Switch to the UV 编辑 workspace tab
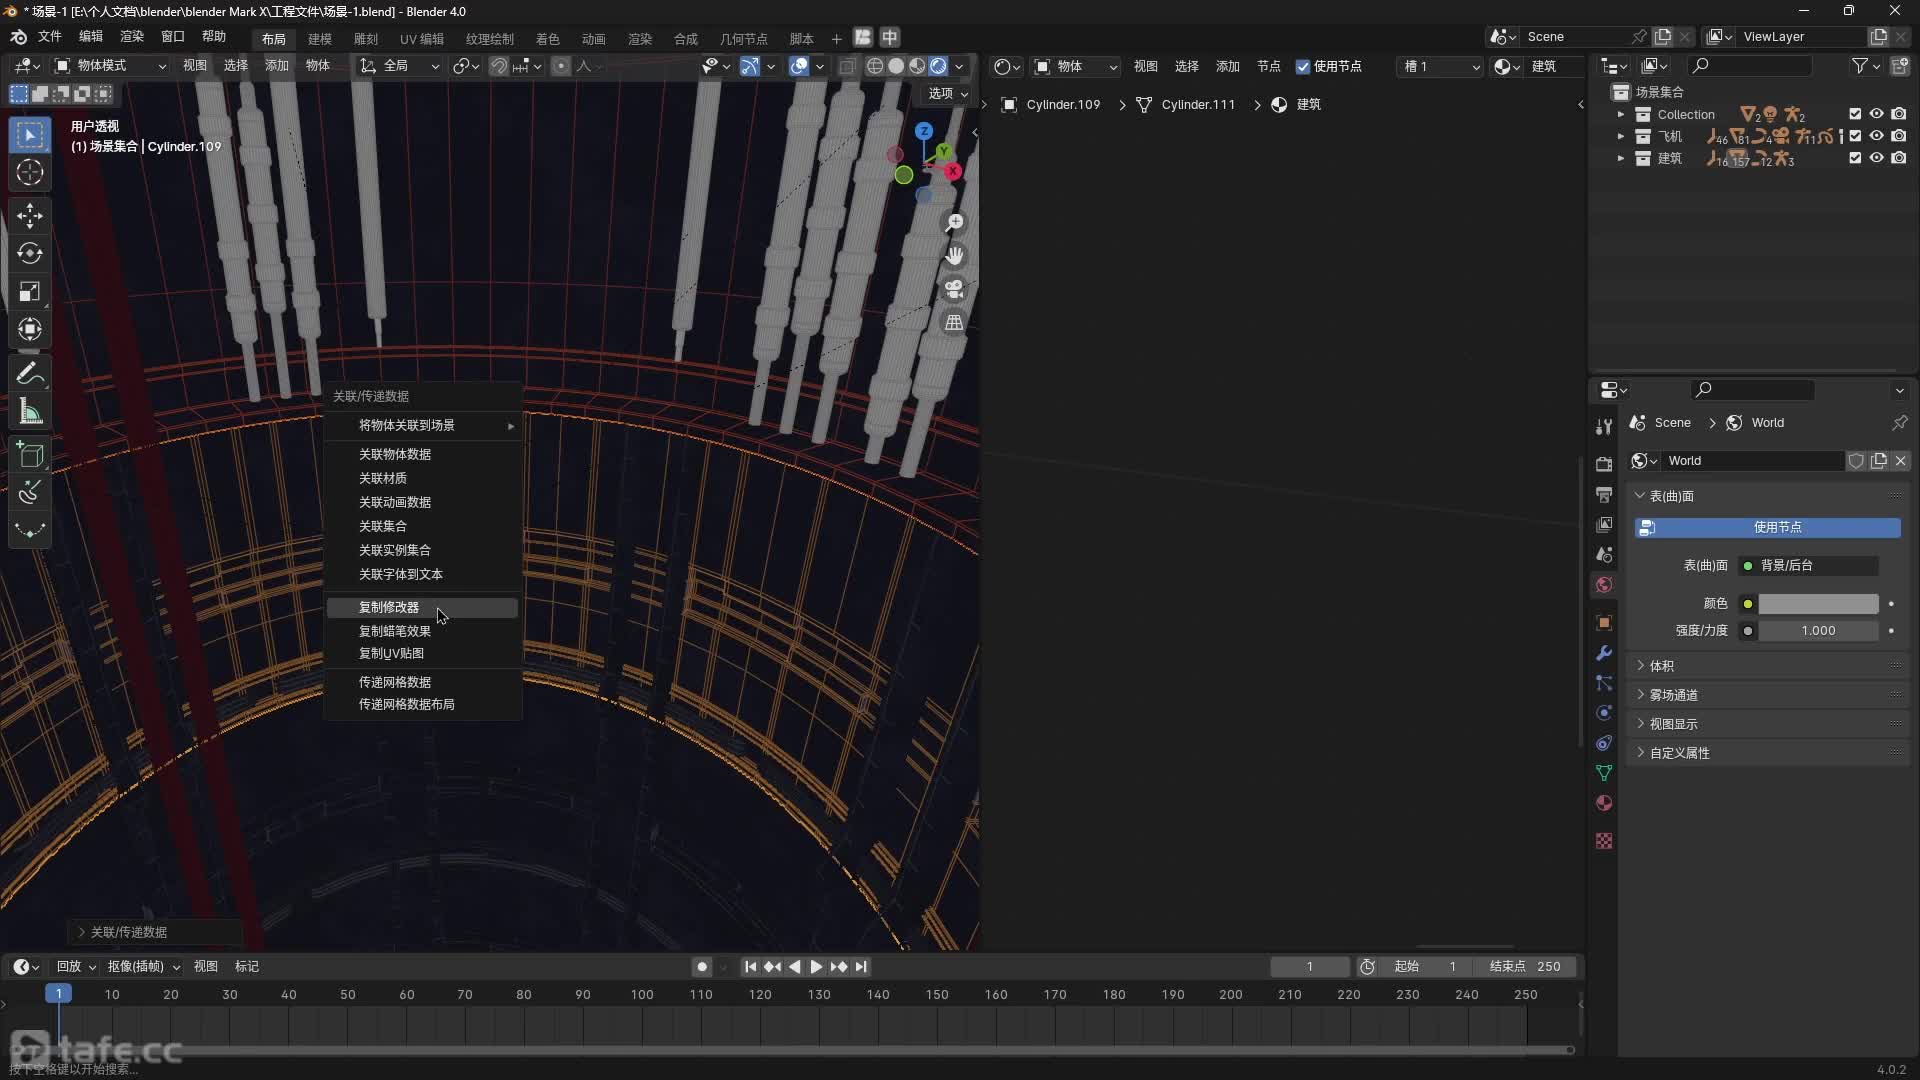This screenshot has height=1080, width=1920. (422, 39)
